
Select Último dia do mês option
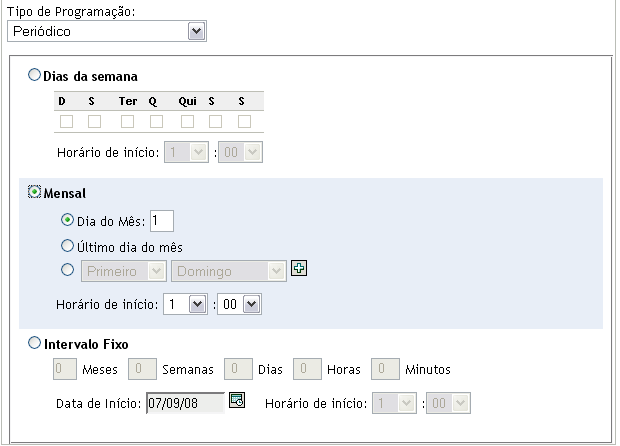[67, 245]
